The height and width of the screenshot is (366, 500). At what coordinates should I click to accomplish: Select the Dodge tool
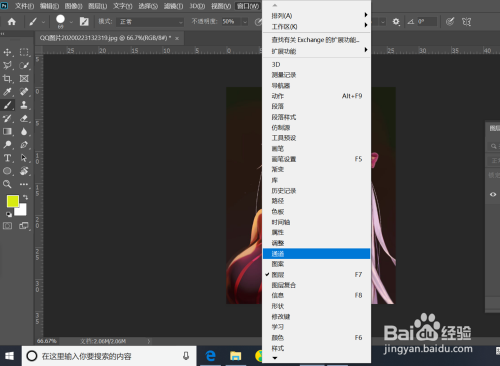[x=7, y=145]
